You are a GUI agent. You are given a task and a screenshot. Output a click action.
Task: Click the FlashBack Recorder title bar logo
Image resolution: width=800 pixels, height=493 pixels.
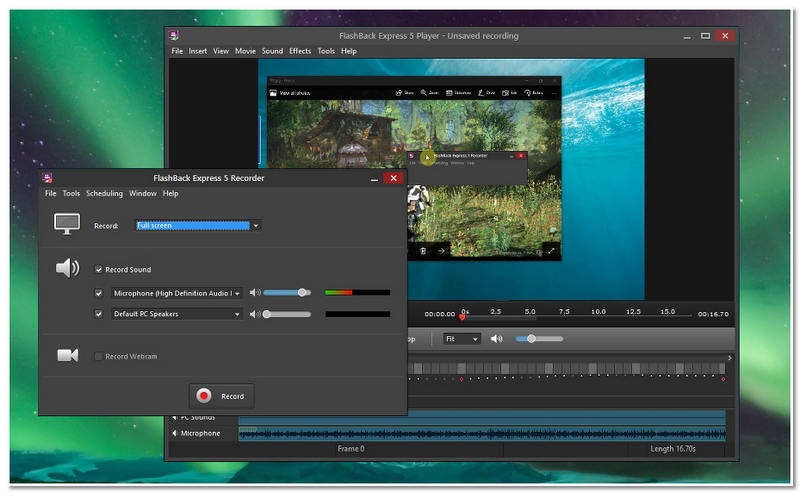(x=48, y=178)
